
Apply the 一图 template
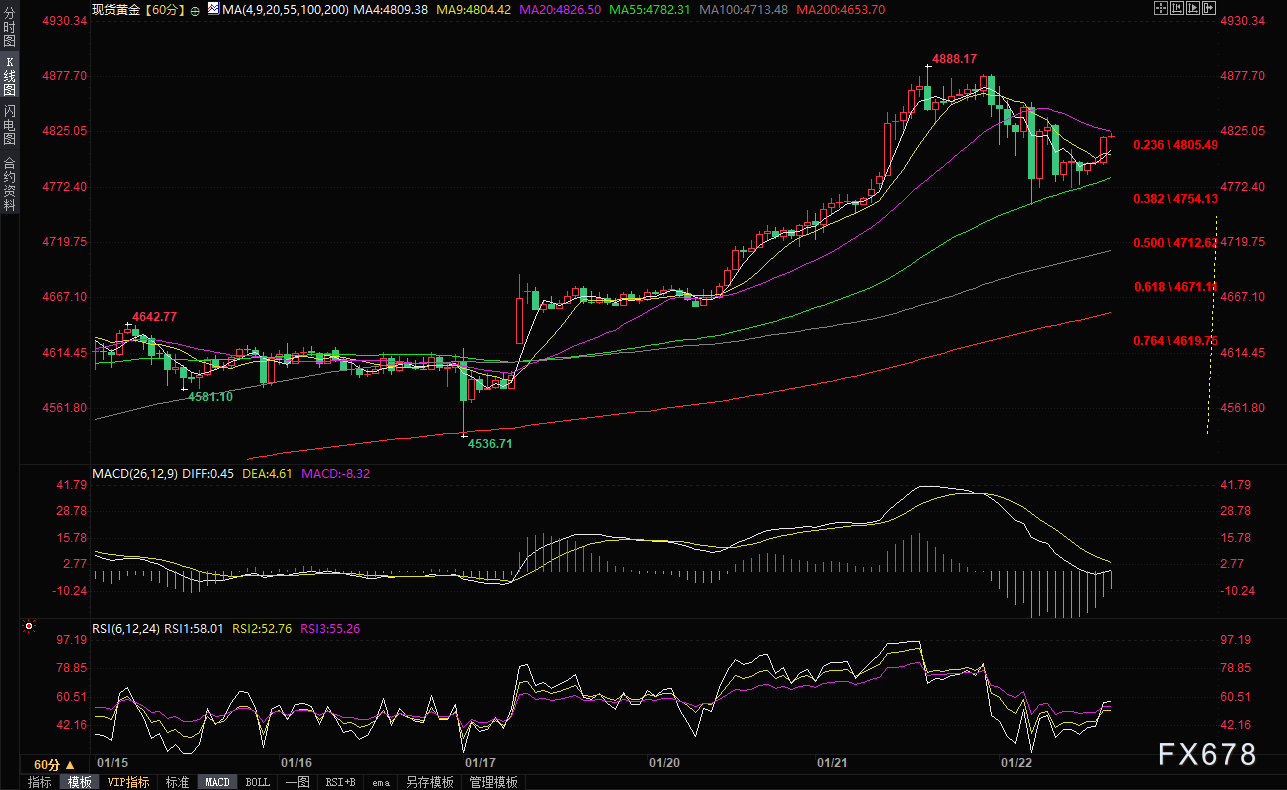click(297, 782)
